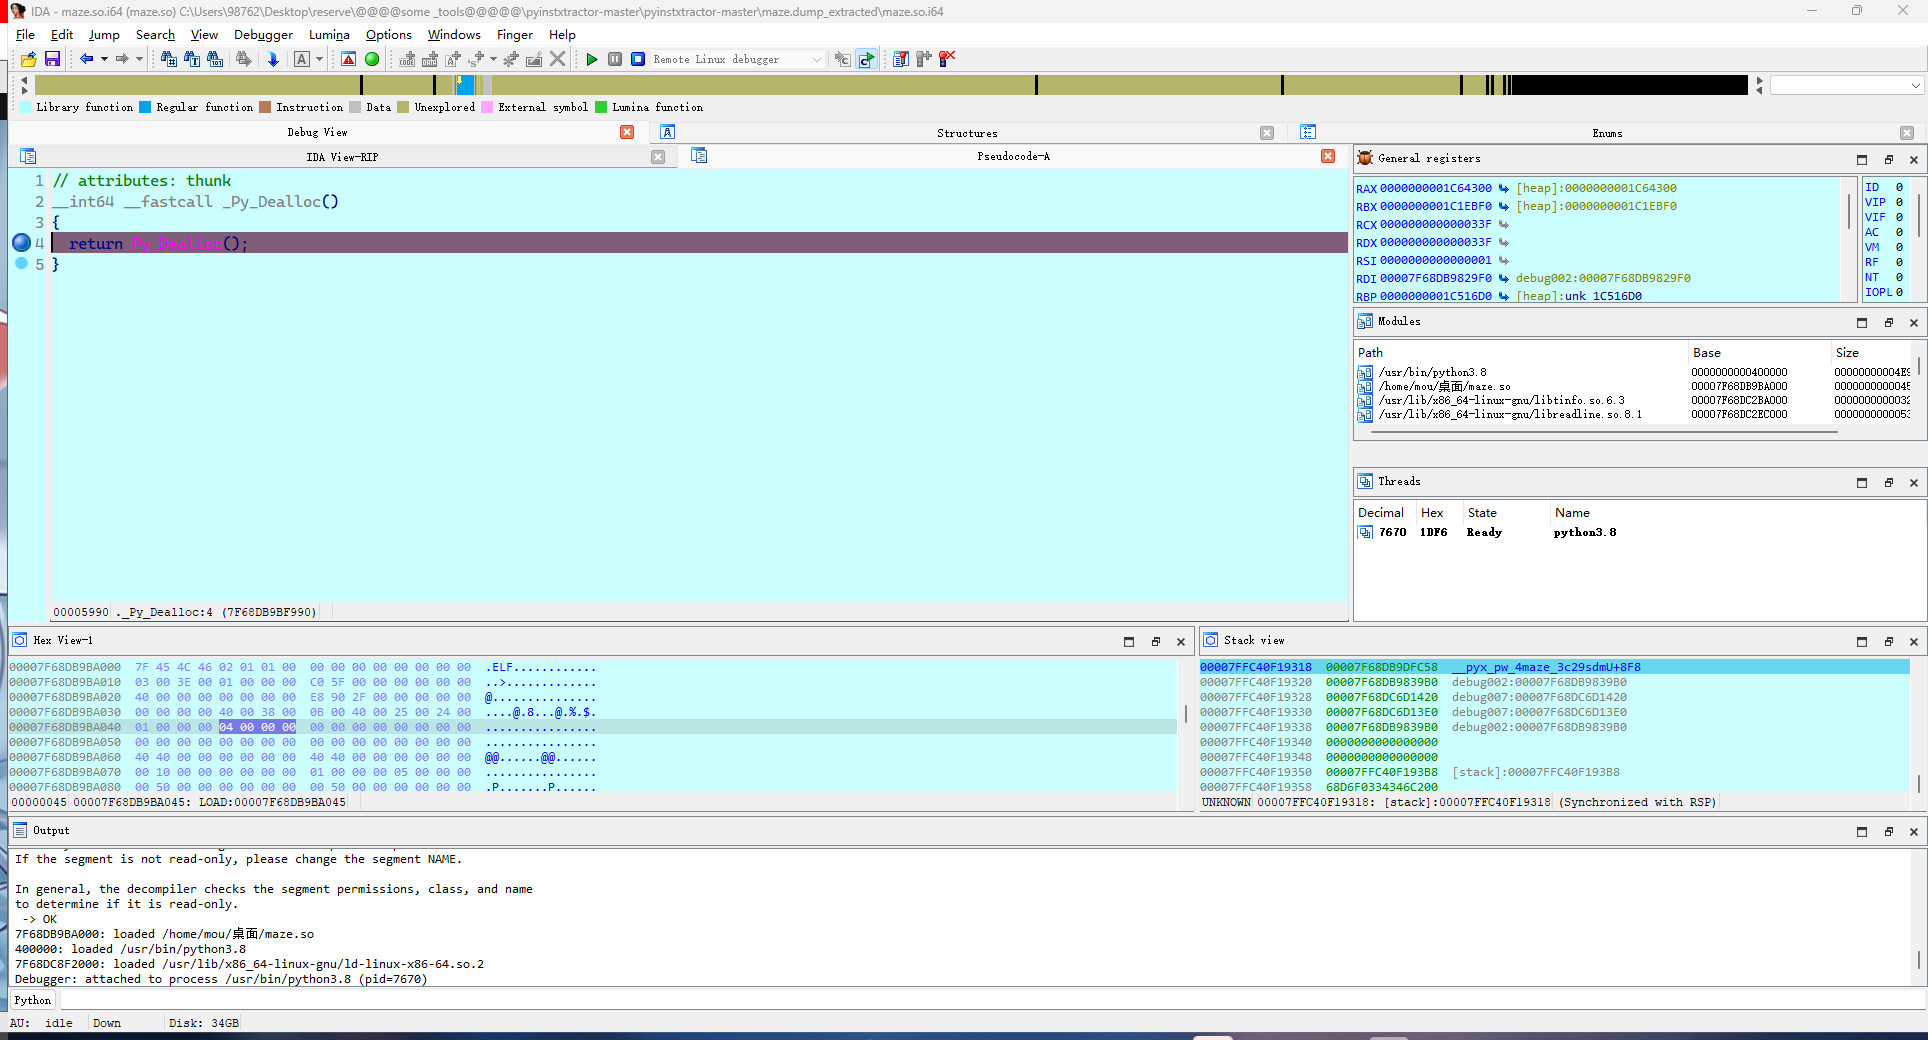This screenshot has width=1928, height=1040.
Task: Open the Remote Linux debugger dropdown
Action: coord(816,60)
